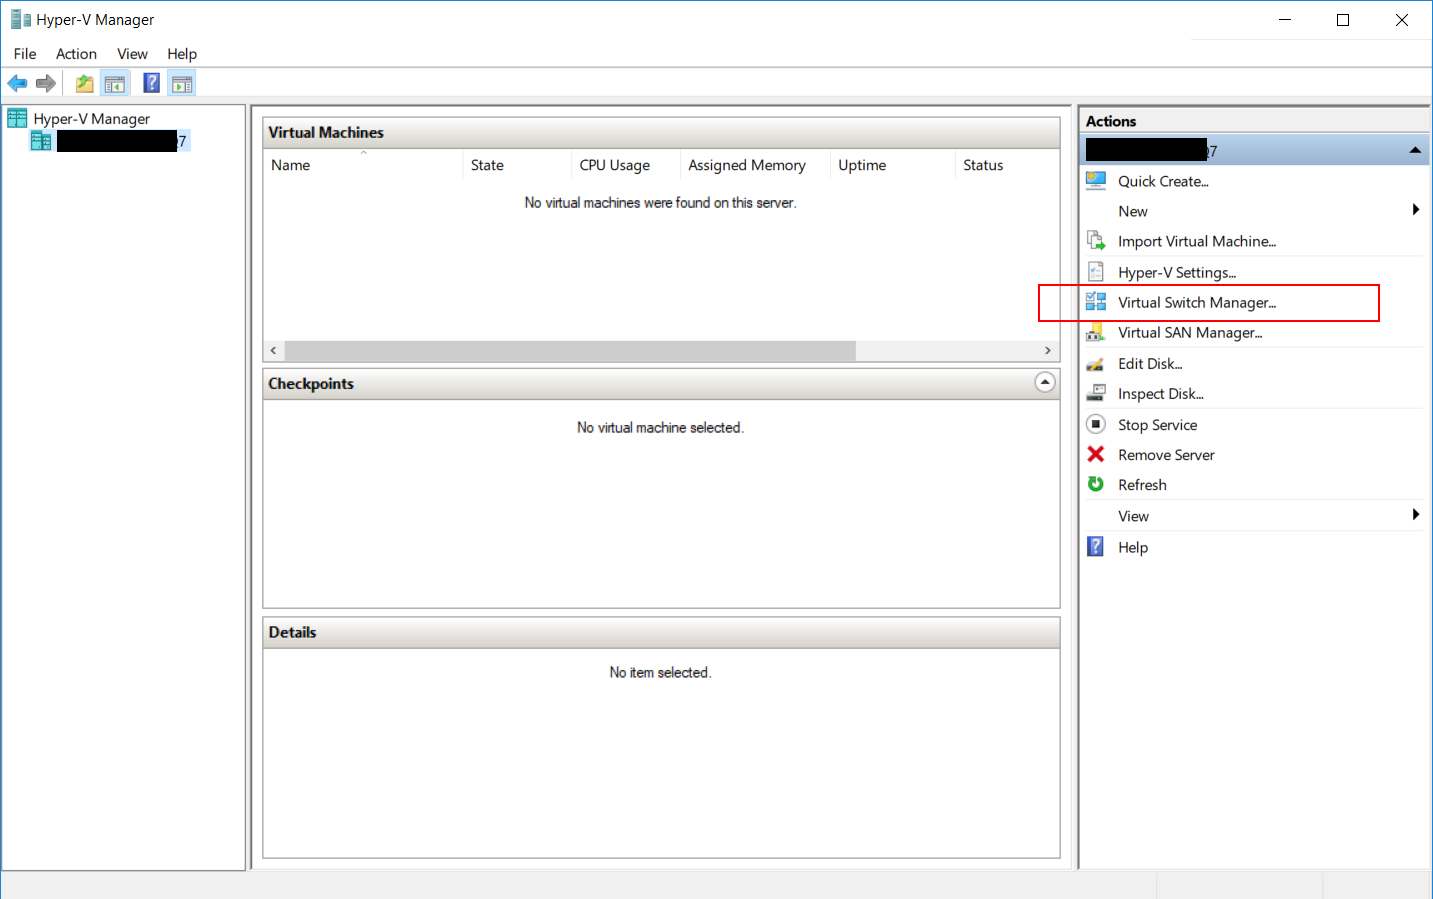Click the Up one level folder icon
The height and width of the screenshot is (899, 1433).
85,83
